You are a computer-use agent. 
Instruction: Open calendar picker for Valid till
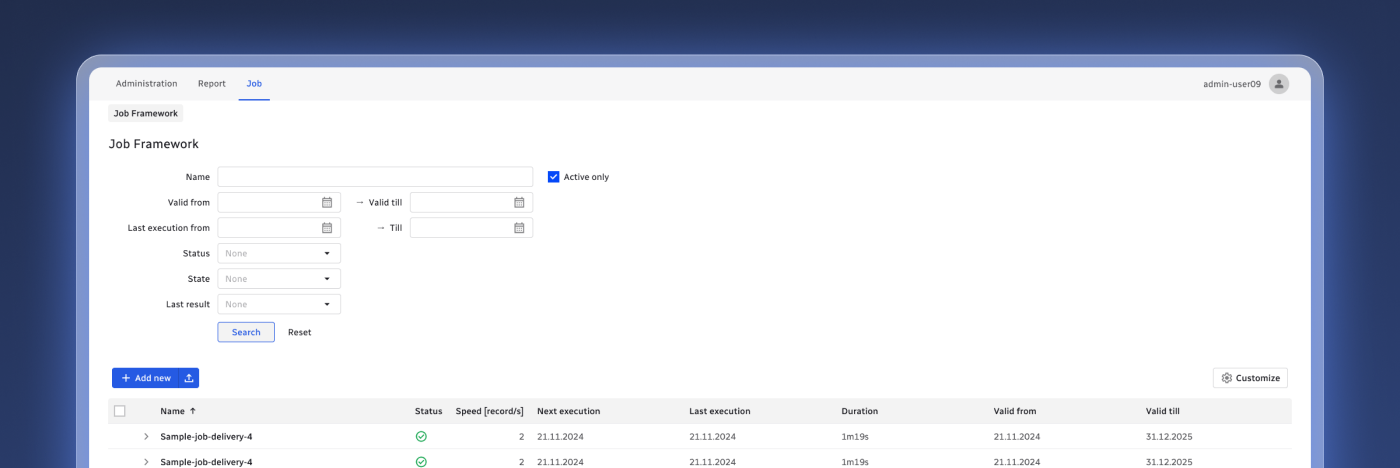519,202
